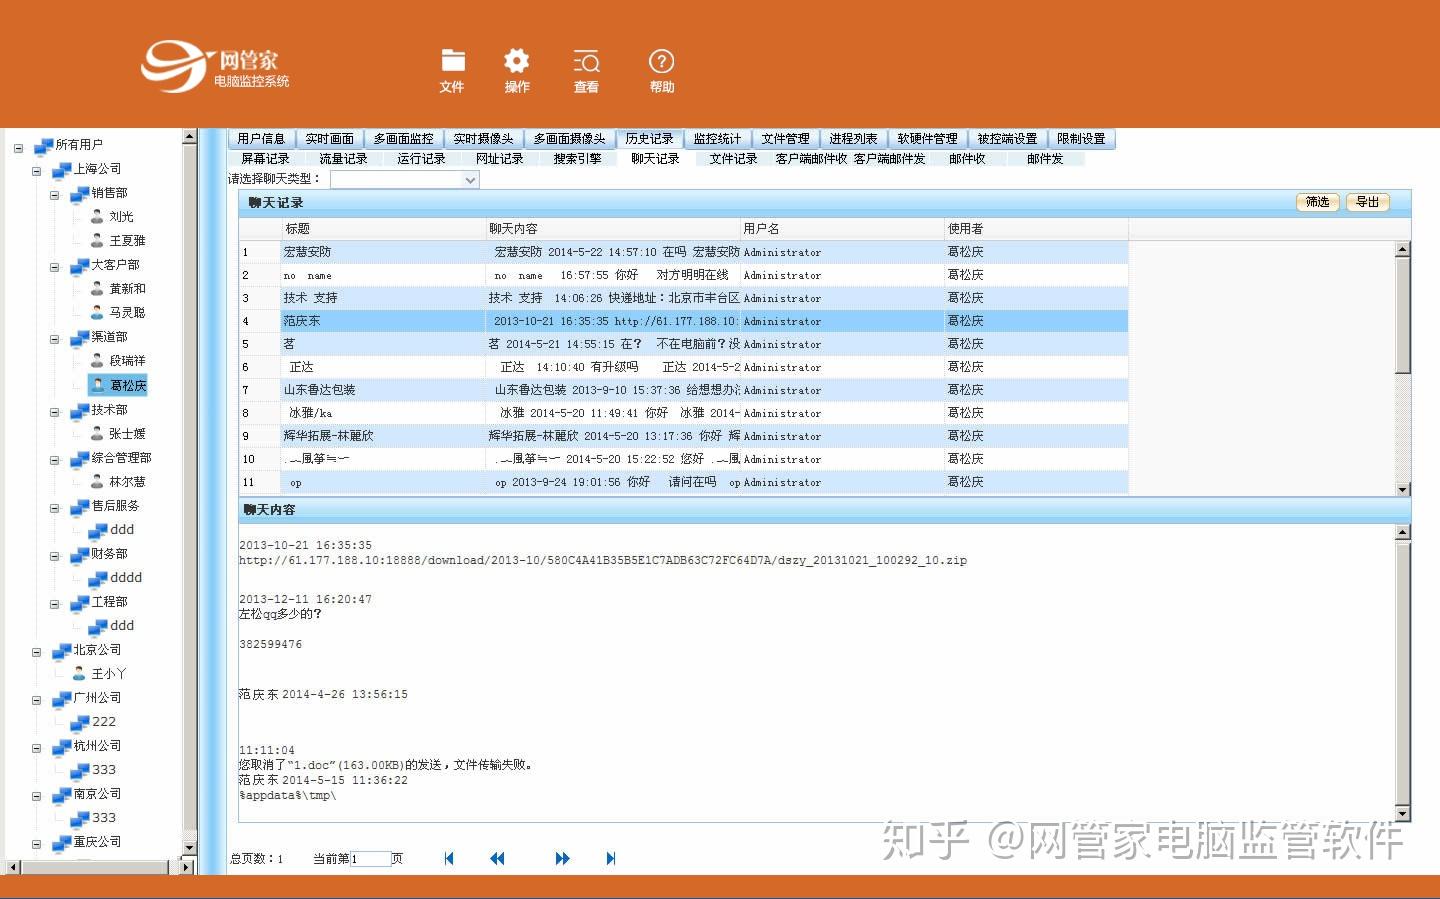Viewport: 1440px width, 899px height.
Task: Select the chat row titled 技术 支持
Action: 683,298
